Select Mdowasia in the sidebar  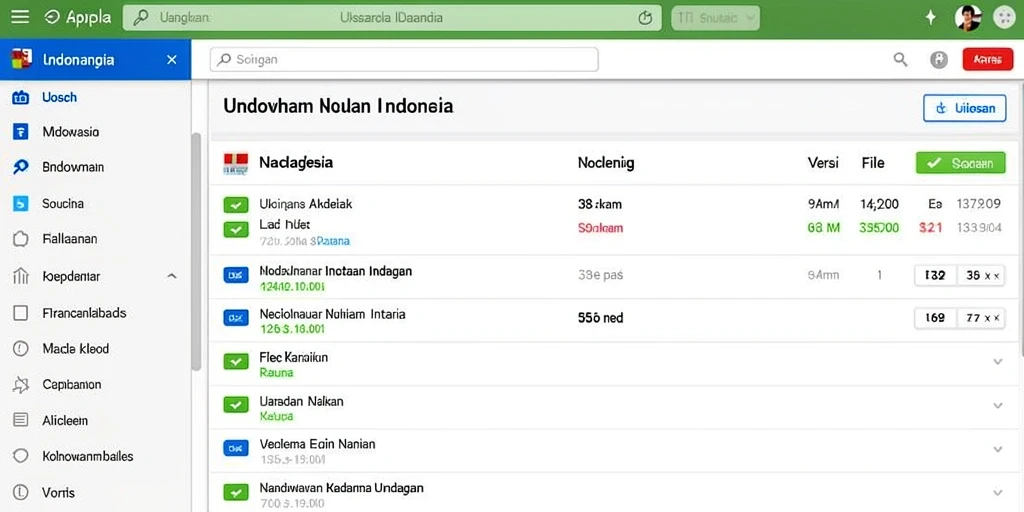(x=71, y=132)
